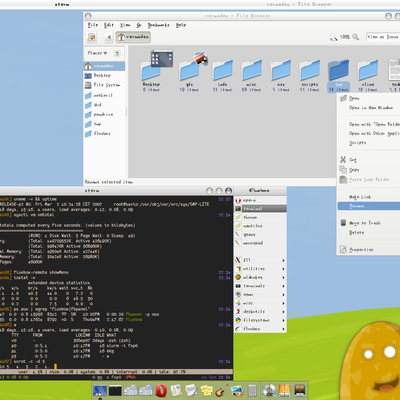Screen dimensions: 400x400
Task: Click the terminal icon in the dock
Action: coord(115,391)
